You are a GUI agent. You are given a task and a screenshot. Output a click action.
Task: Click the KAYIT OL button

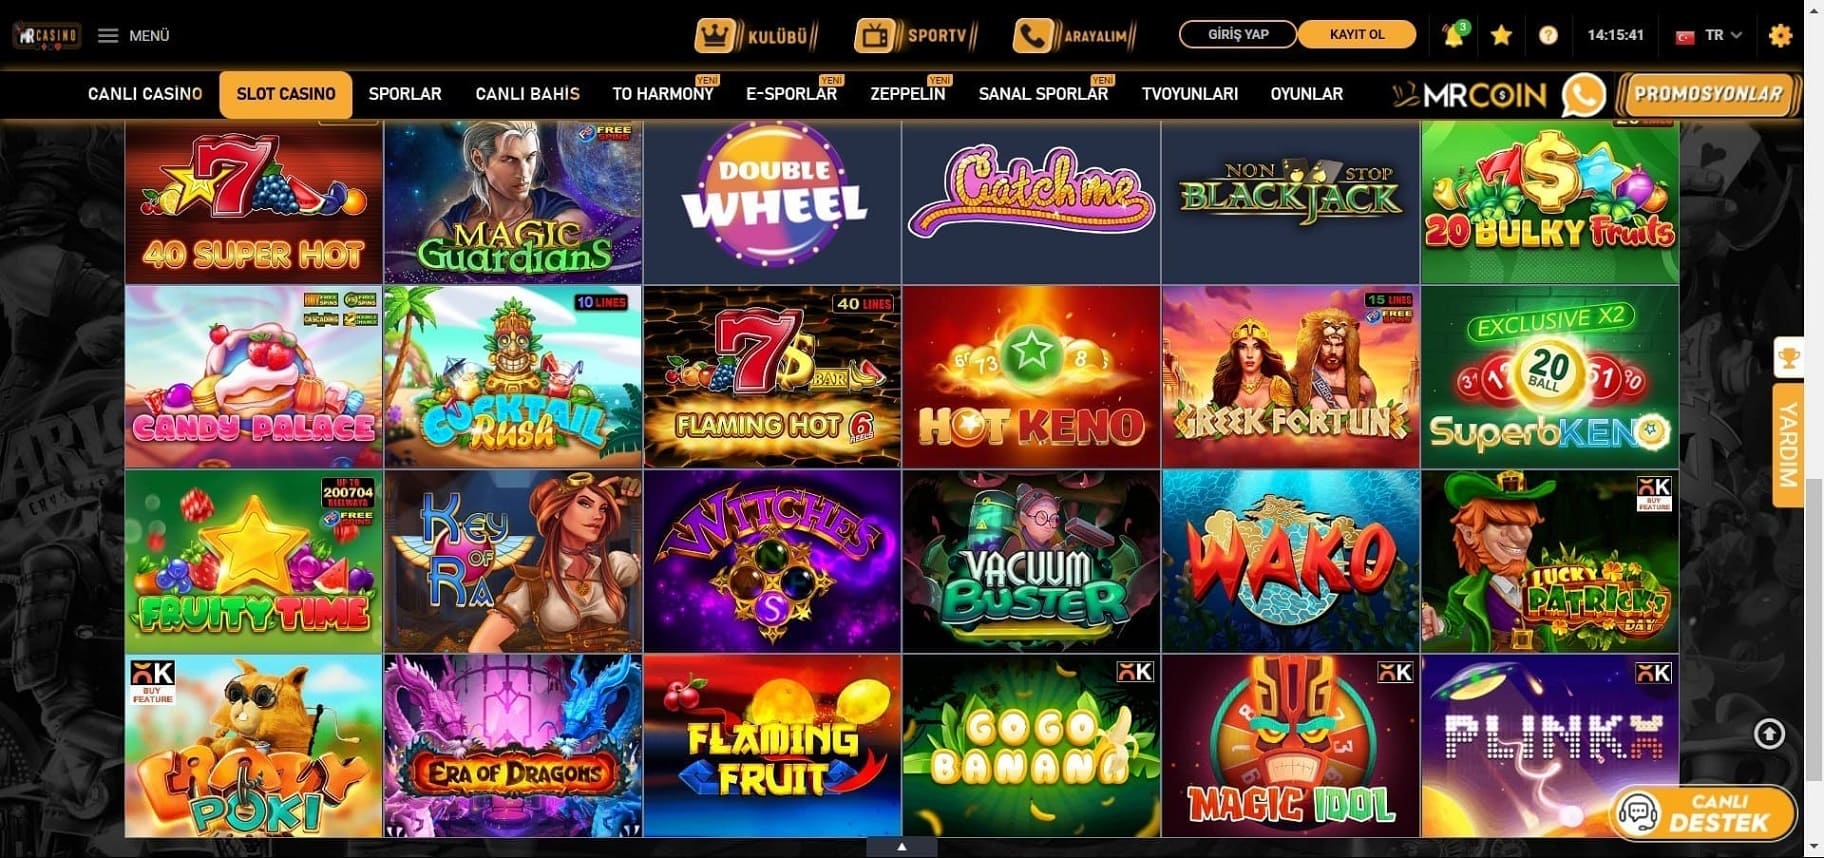click(x=1357, y=35)
